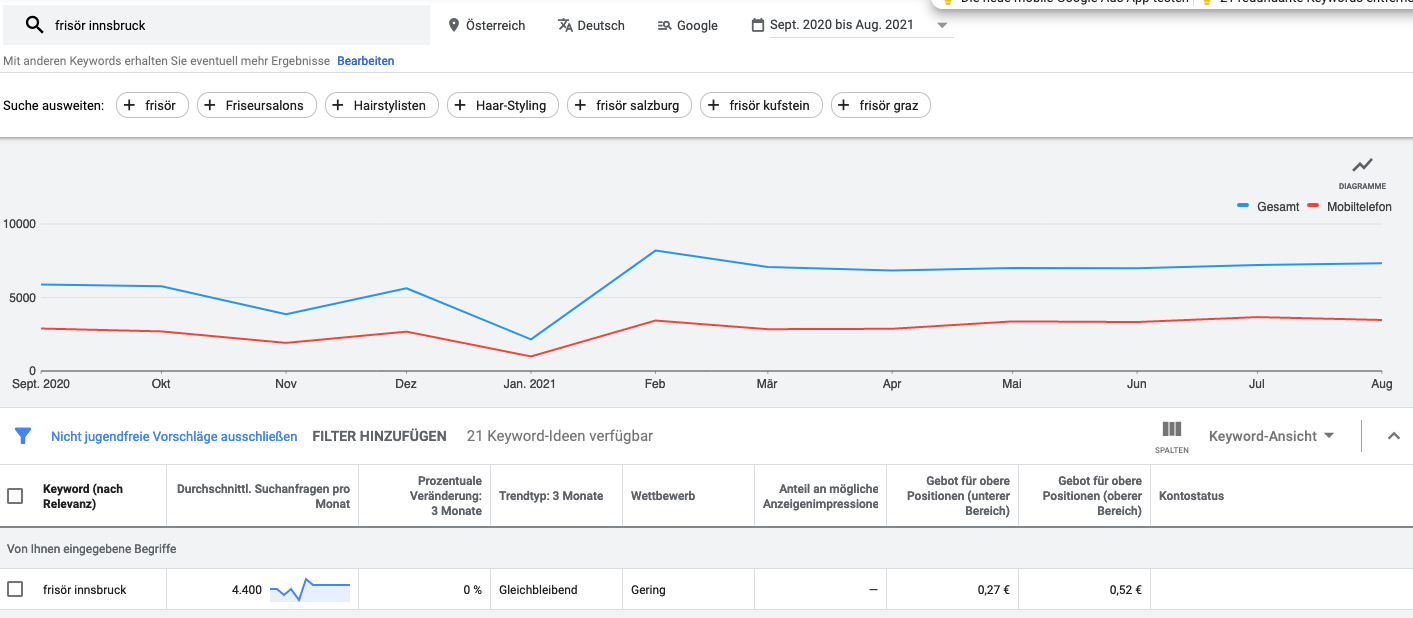
Task: Select all keywords with header checkbox
Action: click(15, 496)
